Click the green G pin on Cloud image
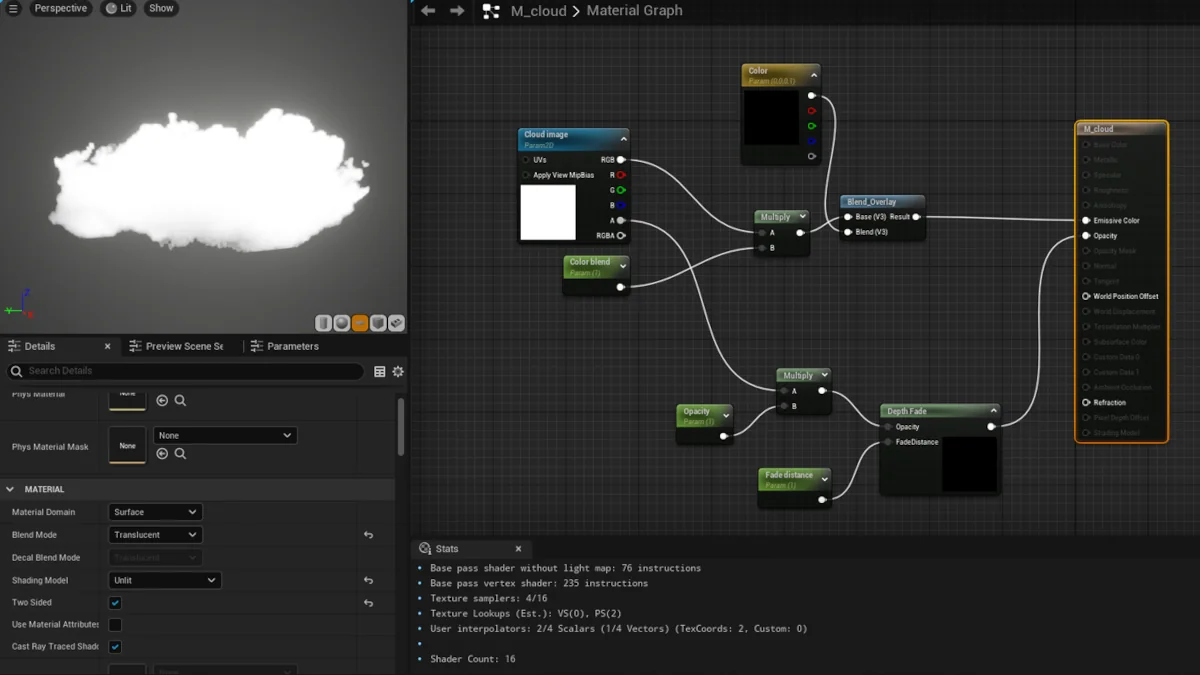 (x=621, y=190)
